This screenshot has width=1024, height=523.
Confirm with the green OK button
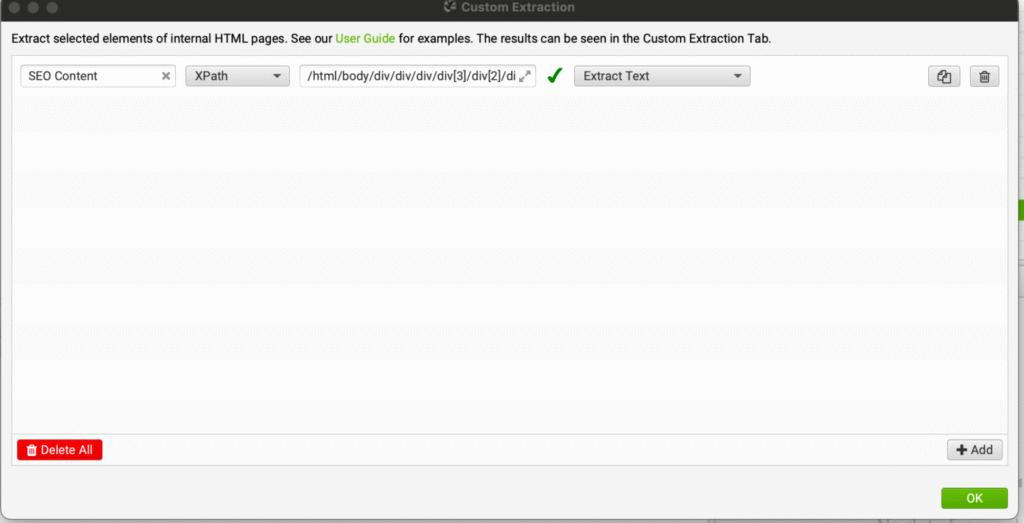coord(974,498)
